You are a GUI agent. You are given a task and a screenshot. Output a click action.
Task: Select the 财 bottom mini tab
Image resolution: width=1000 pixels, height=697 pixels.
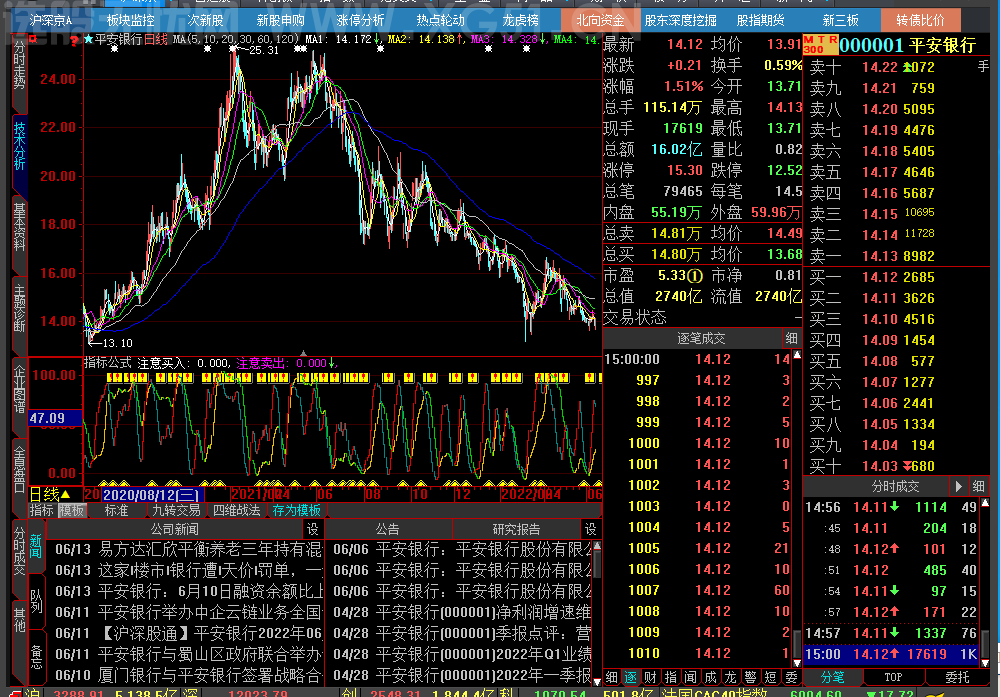pyautogui.click(x=651, y=677)
